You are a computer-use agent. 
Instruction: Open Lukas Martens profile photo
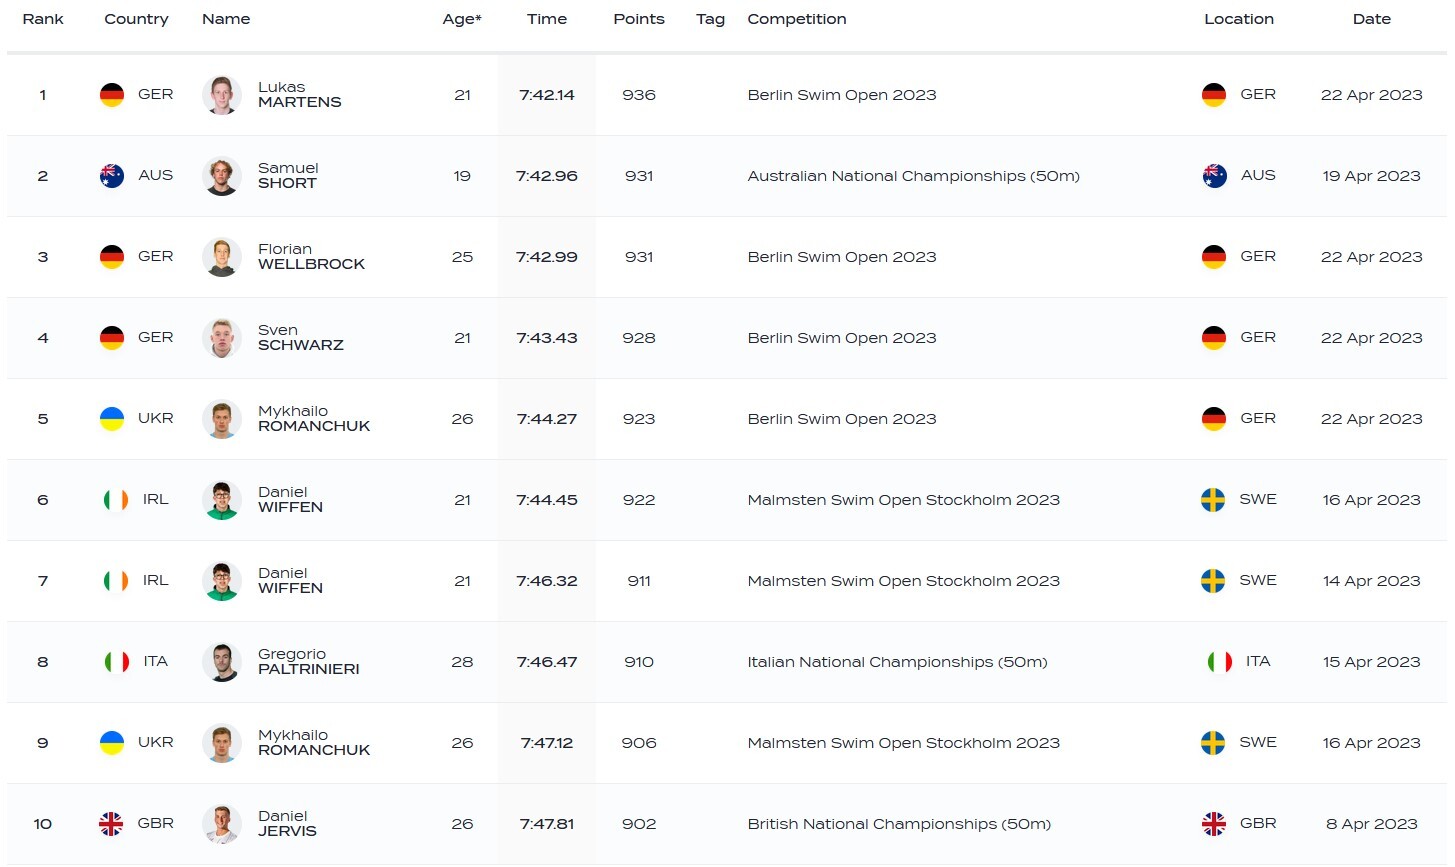pos(221,95)
